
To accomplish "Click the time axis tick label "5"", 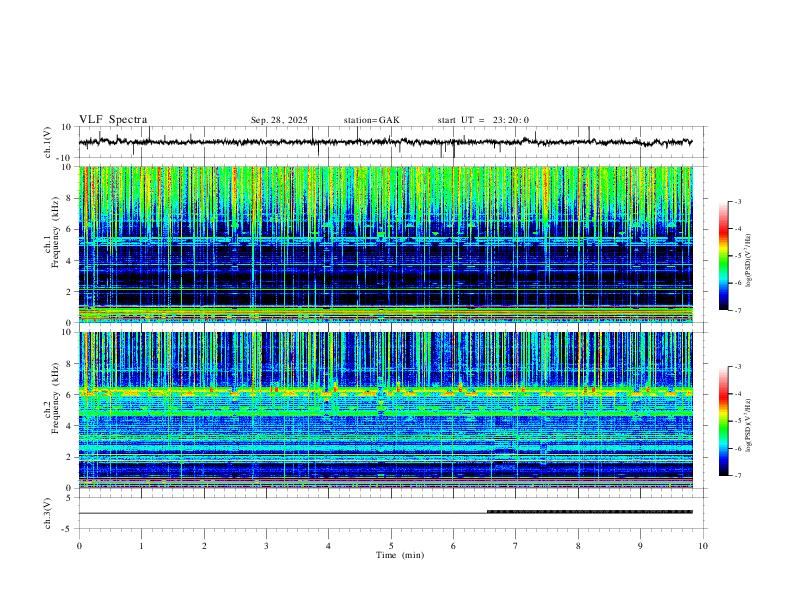I will tap(391, 546).
